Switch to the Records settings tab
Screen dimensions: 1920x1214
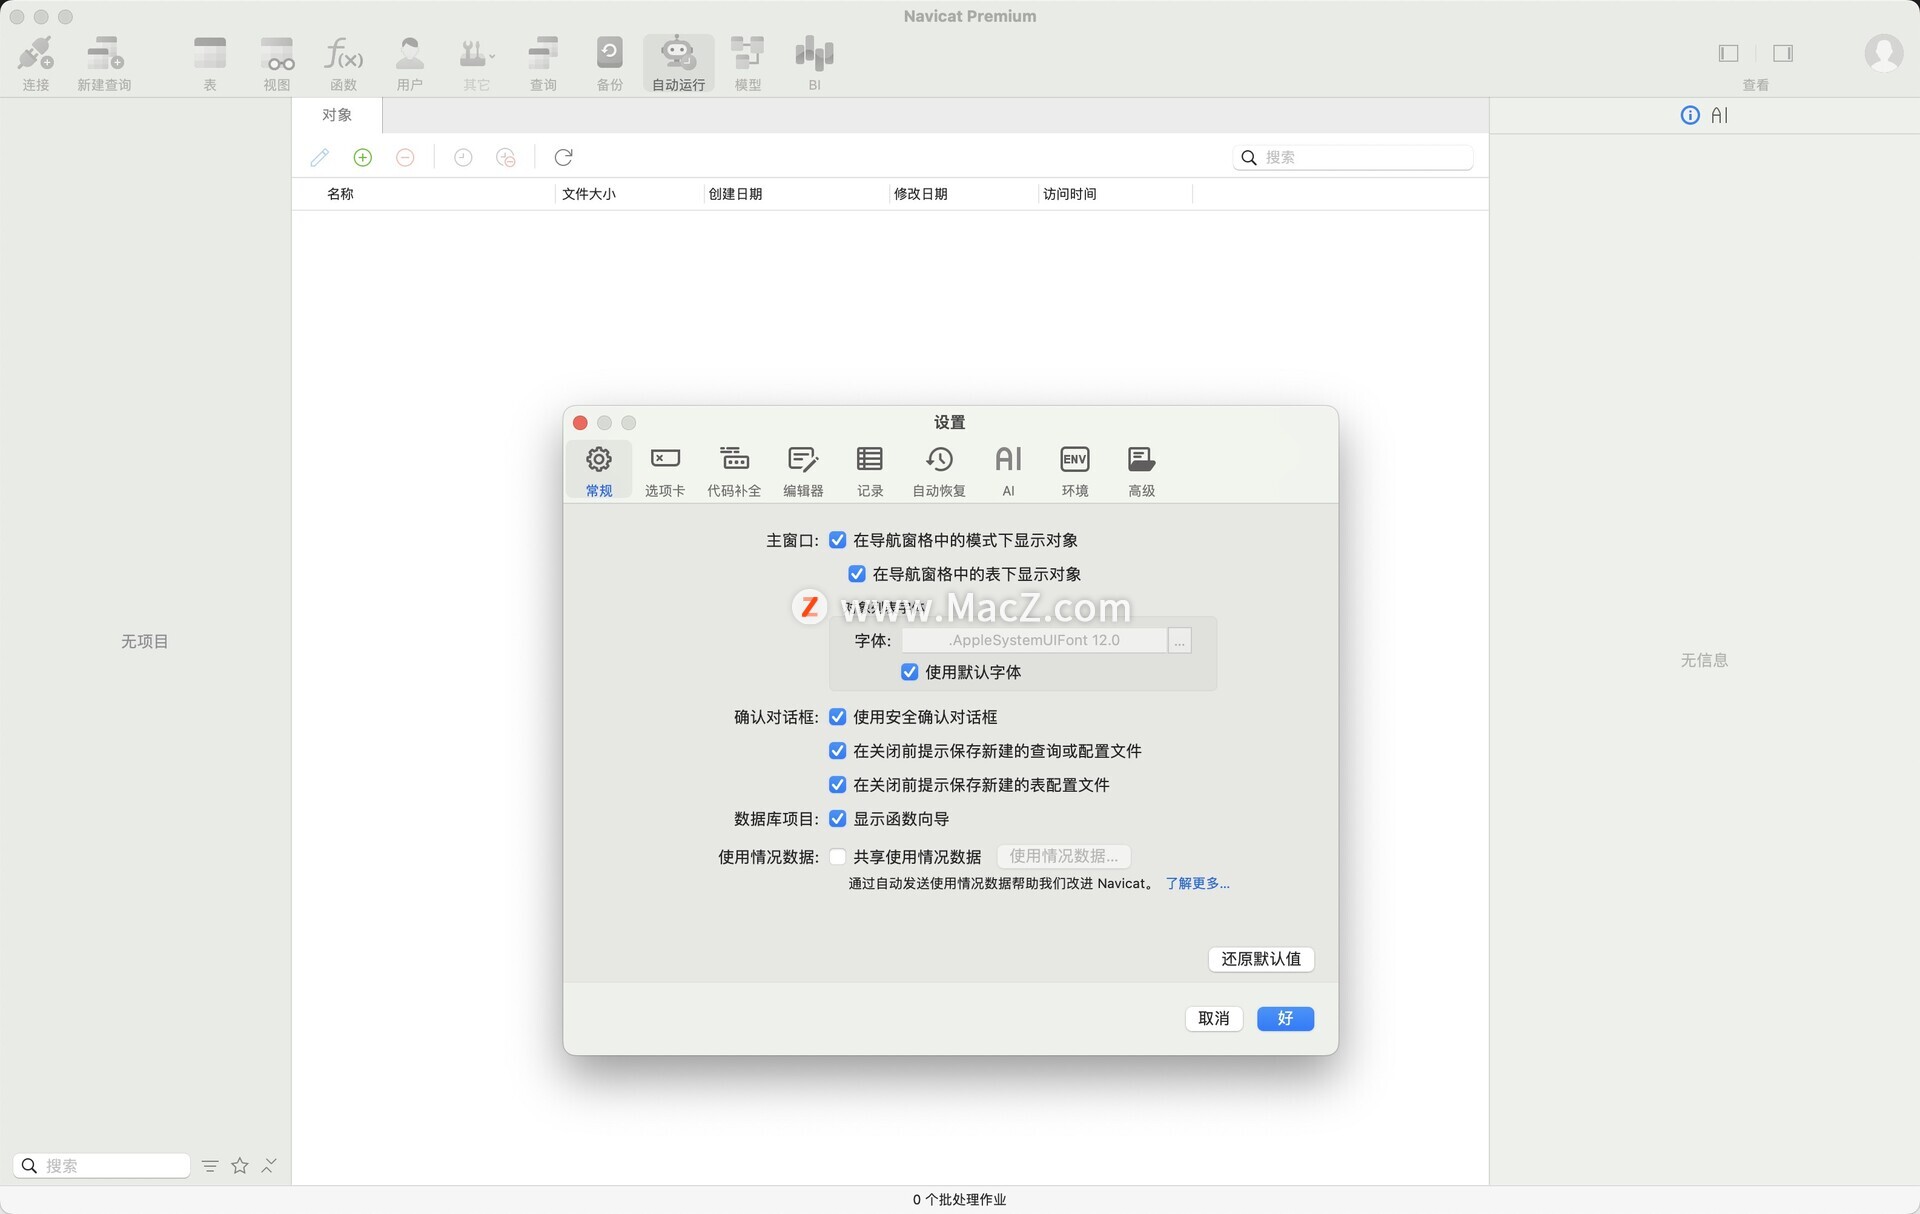pyautogui.click(x=870, y=470)
